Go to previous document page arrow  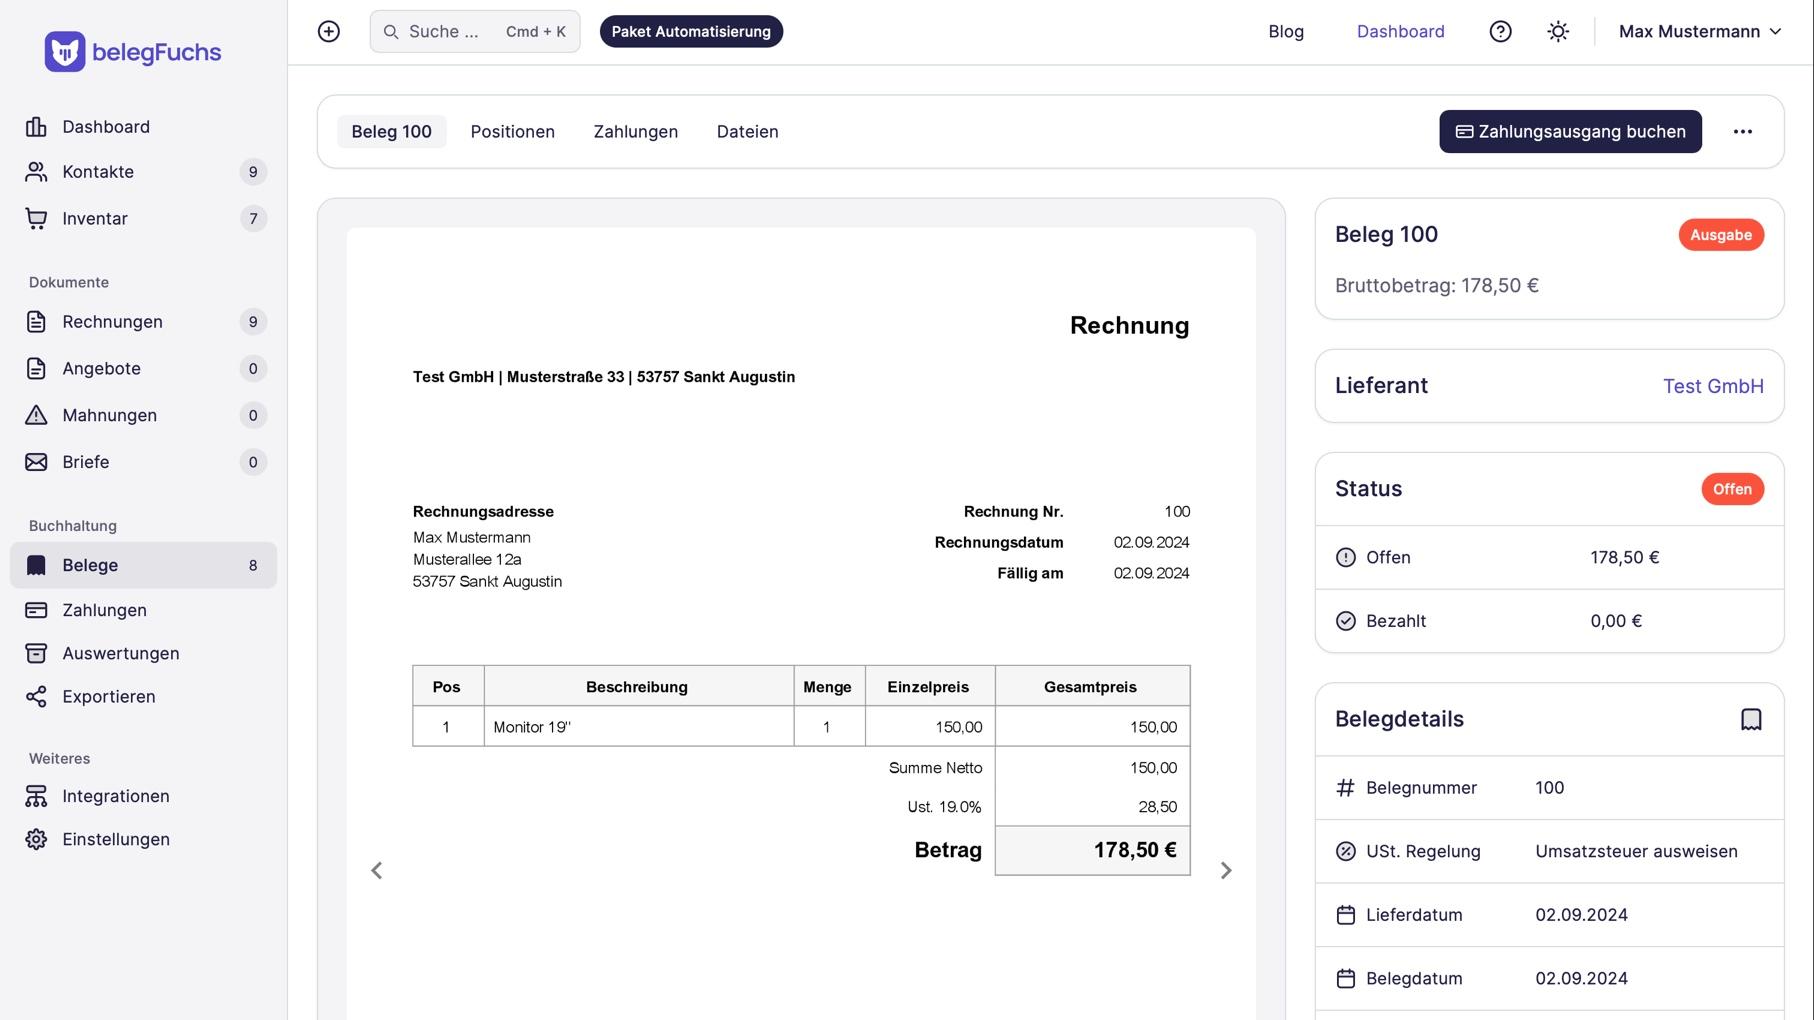[x=376, y=870]
